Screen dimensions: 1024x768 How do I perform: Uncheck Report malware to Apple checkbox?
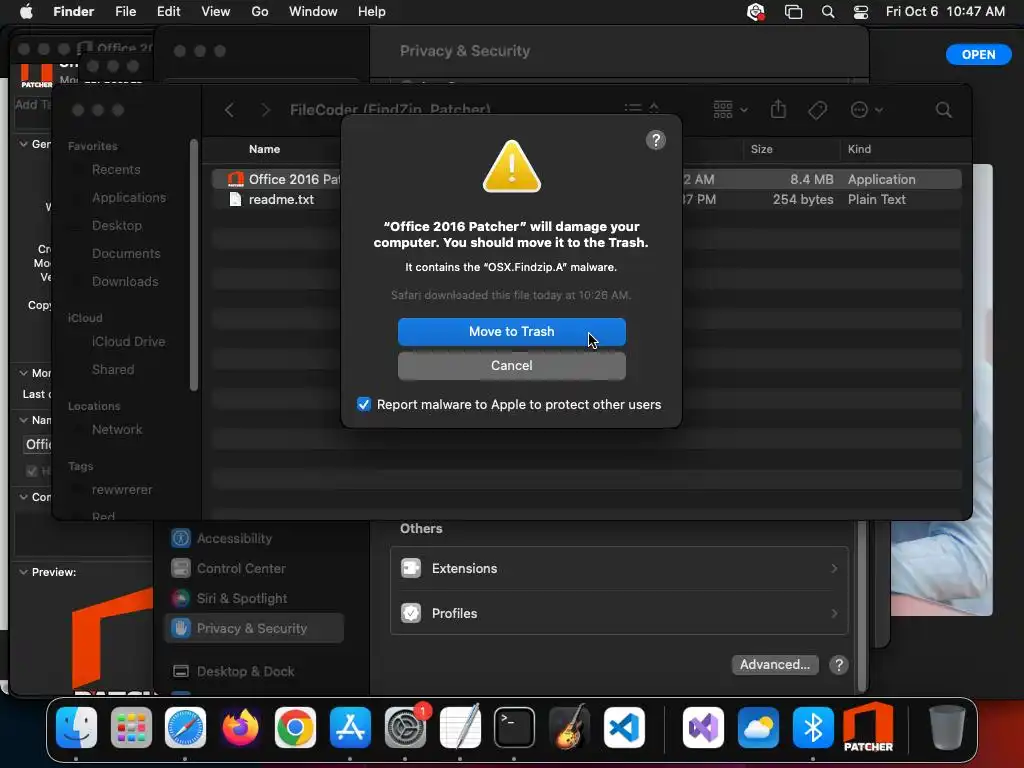click(x=364, y=404)
